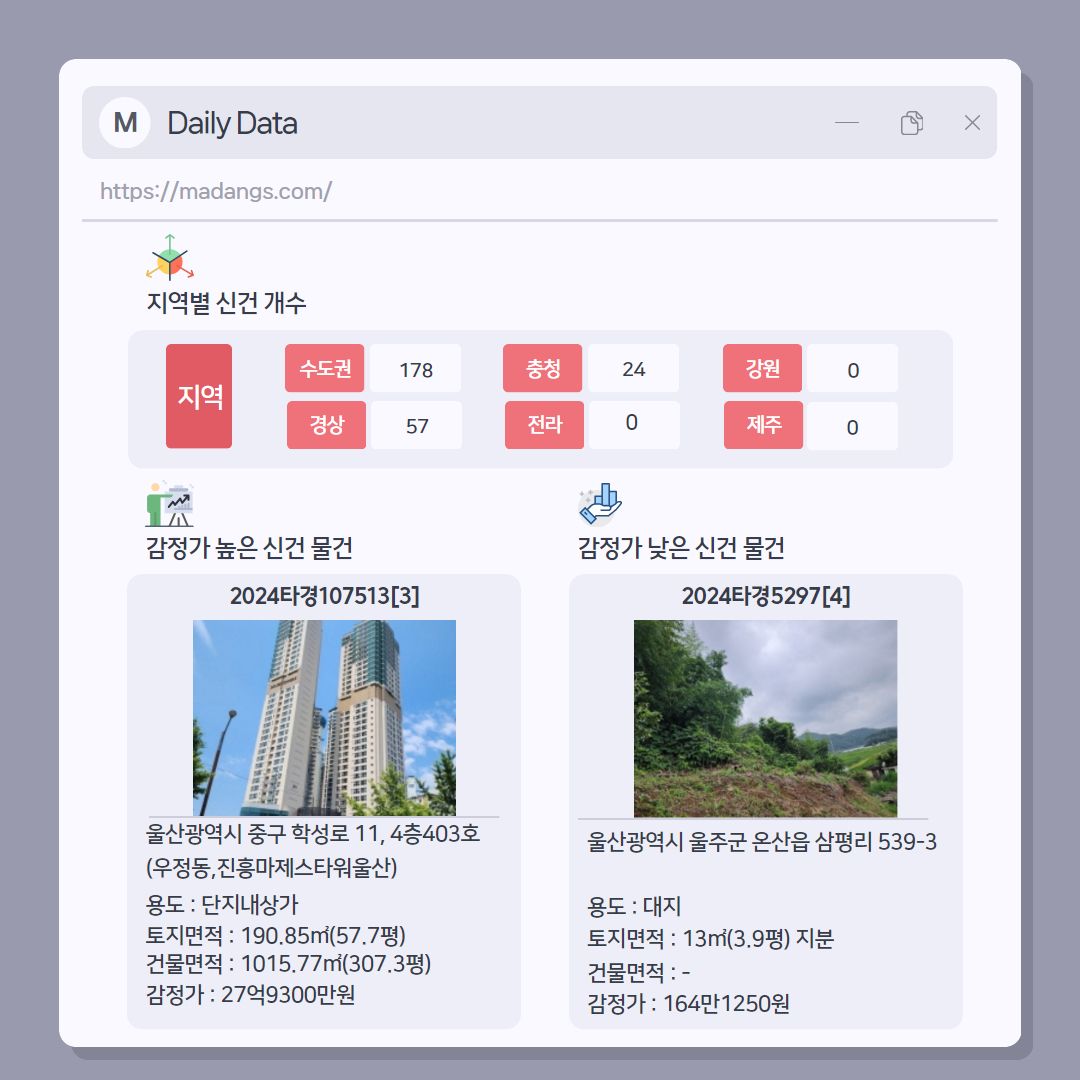1080x1080 pixels.
Task: Click the 경상 count value 57
Action: coord(417,426)
